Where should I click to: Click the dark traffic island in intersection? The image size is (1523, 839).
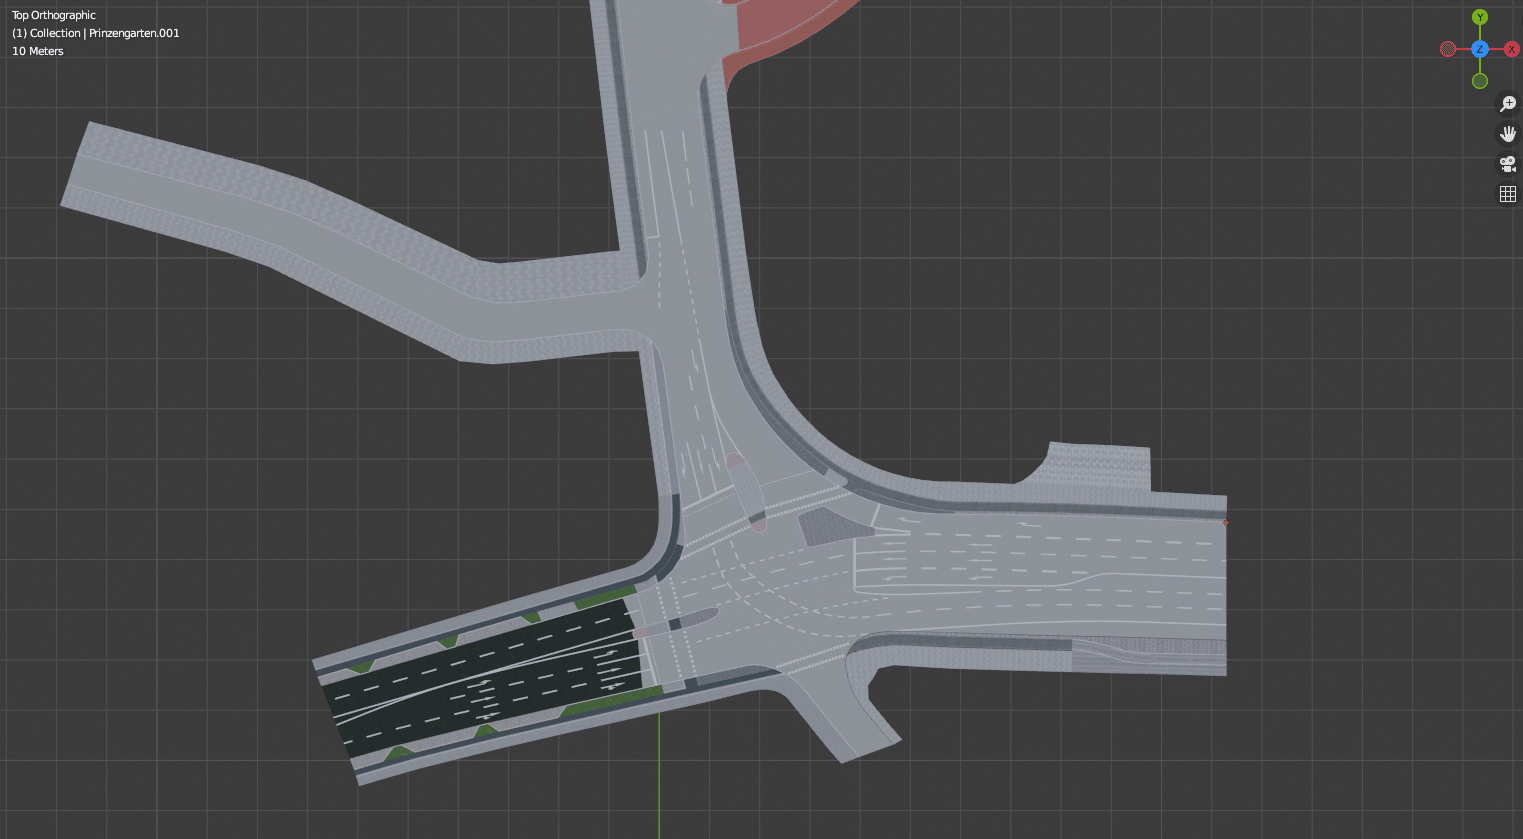coord(825,527)
